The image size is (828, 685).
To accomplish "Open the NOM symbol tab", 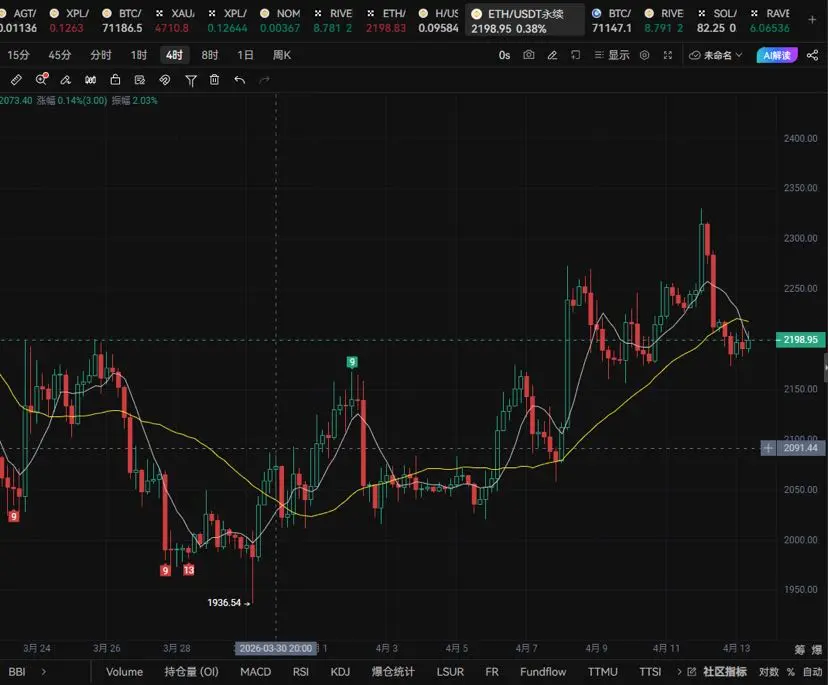I will point(280,21).
